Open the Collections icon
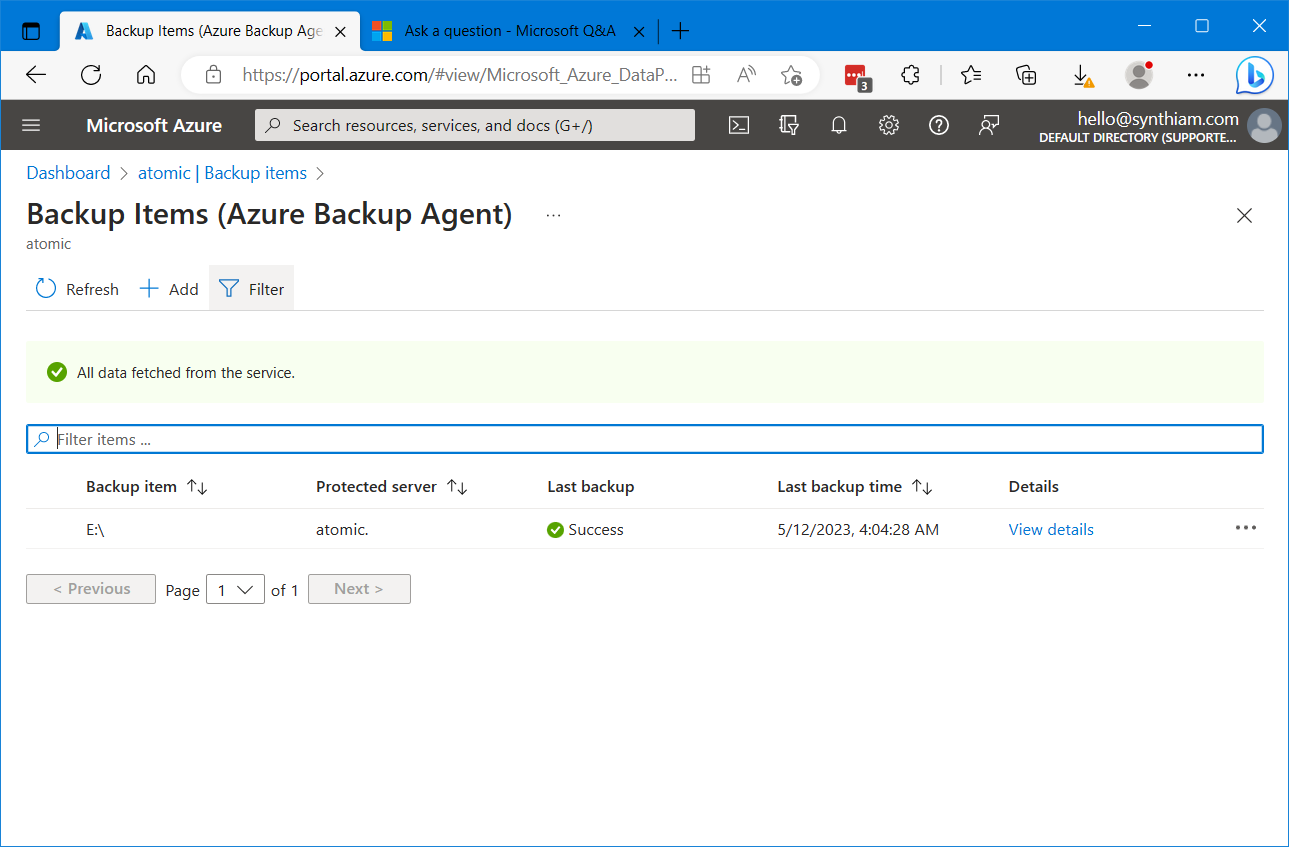This screenshot has height=847, width=1289. tap(1025, 75)
